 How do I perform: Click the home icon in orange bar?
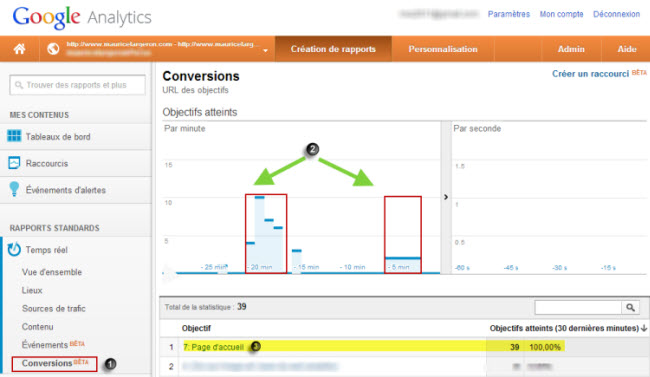(x=19, y=49)
